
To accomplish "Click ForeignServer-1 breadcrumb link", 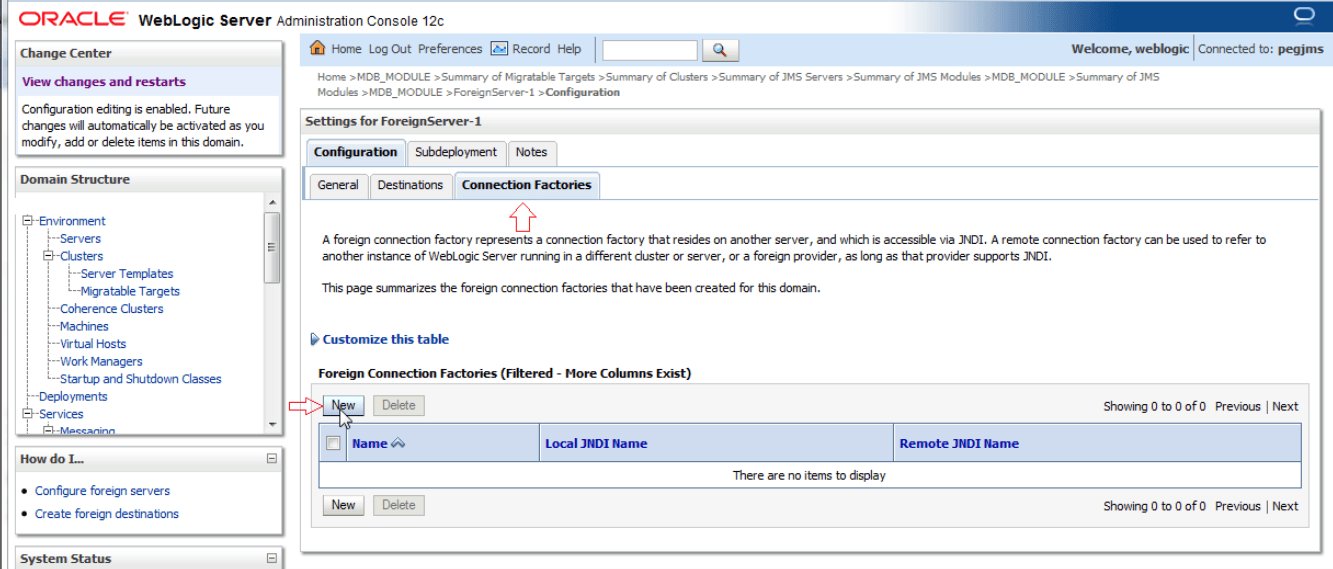I will 495,92.
